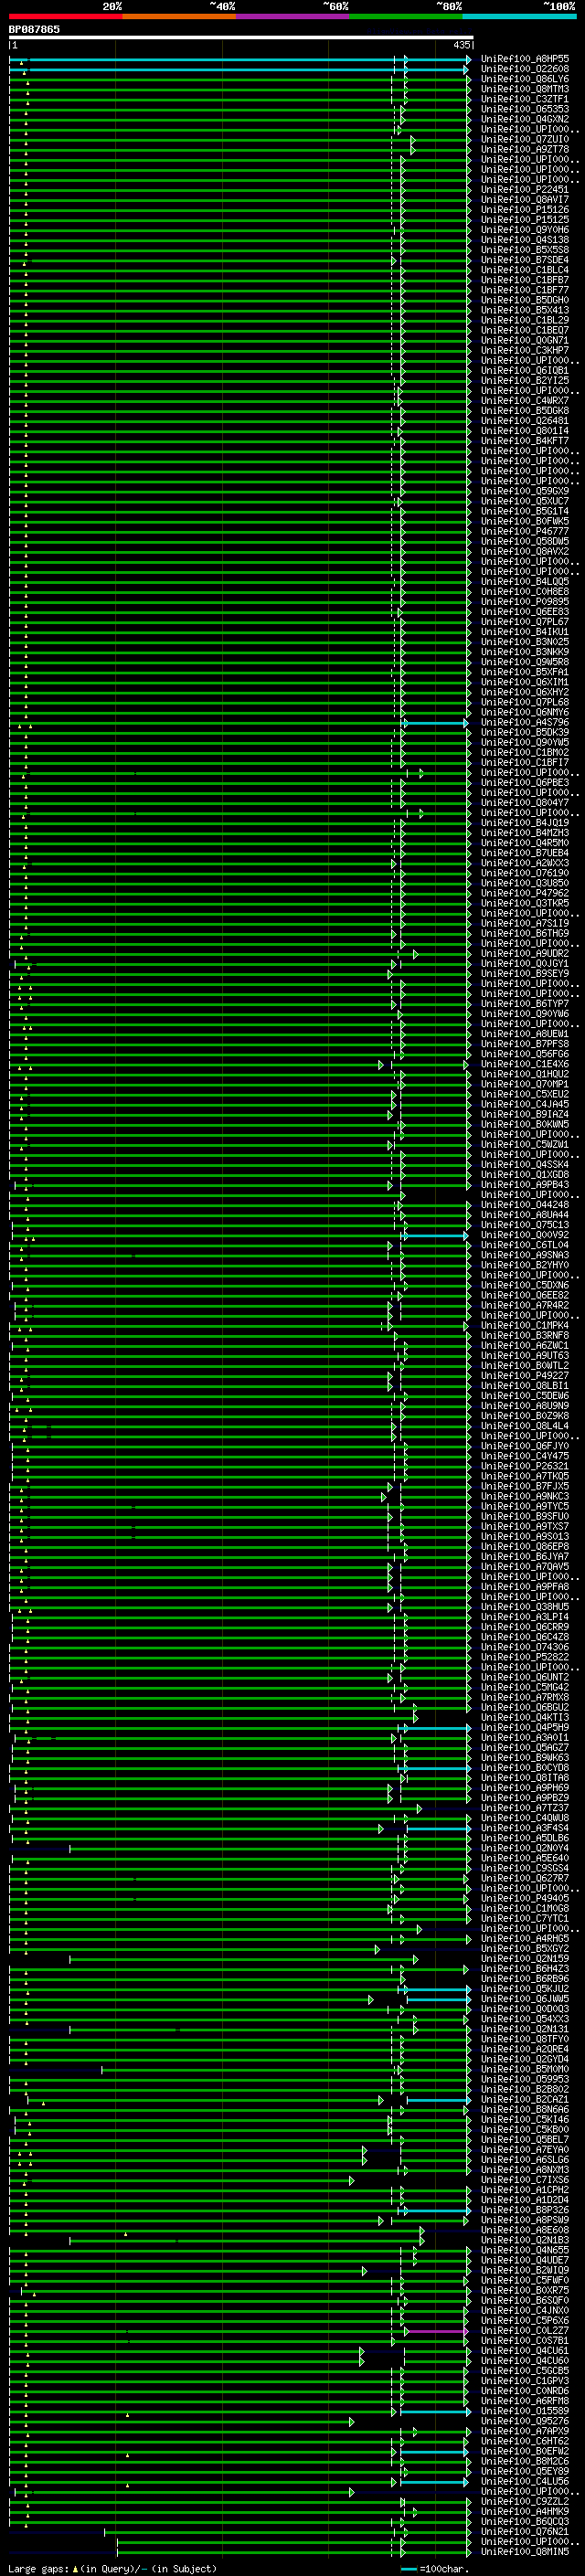Click cyan alignment bar of UniRef100_Q00V92 row
The image size is (585, 2576).
tap(436, 1236)
